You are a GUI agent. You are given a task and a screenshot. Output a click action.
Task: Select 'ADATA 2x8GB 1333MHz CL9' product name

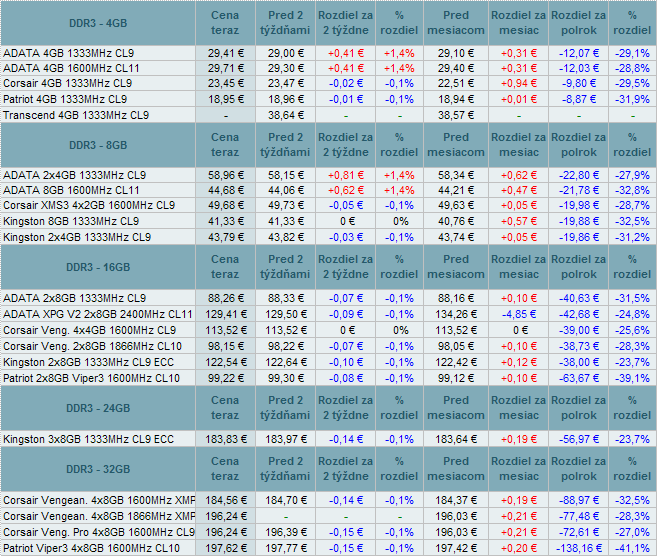pos(75,298)
